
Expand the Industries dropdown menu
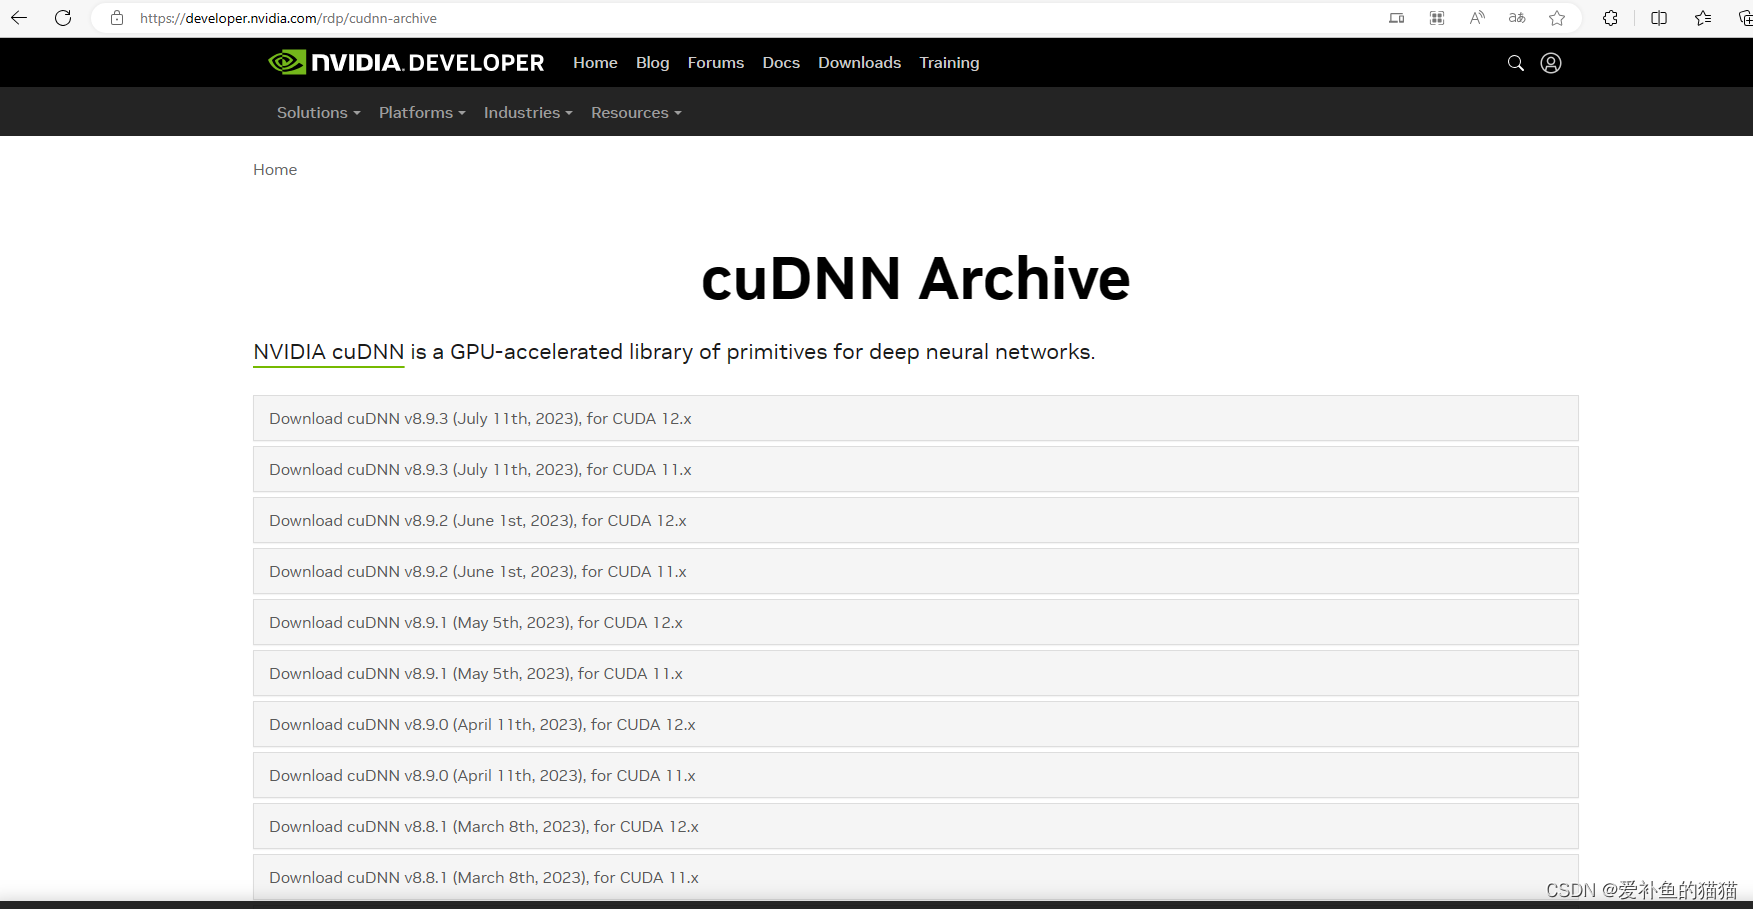tap(528, 112)
